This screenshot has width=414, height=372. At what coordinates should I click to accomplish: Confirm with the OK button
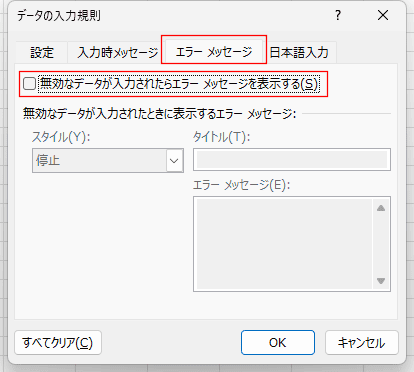tap(278, 343)
